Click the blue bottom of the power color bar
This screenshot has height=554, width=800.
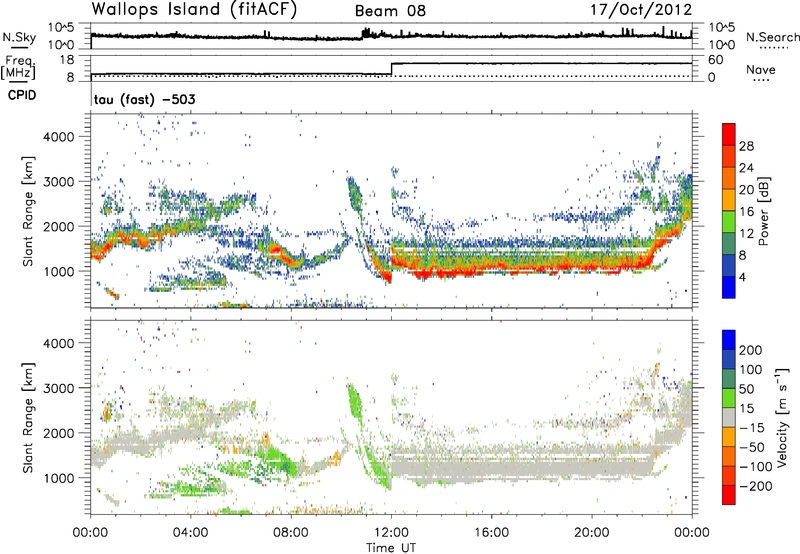click(729, 287)
